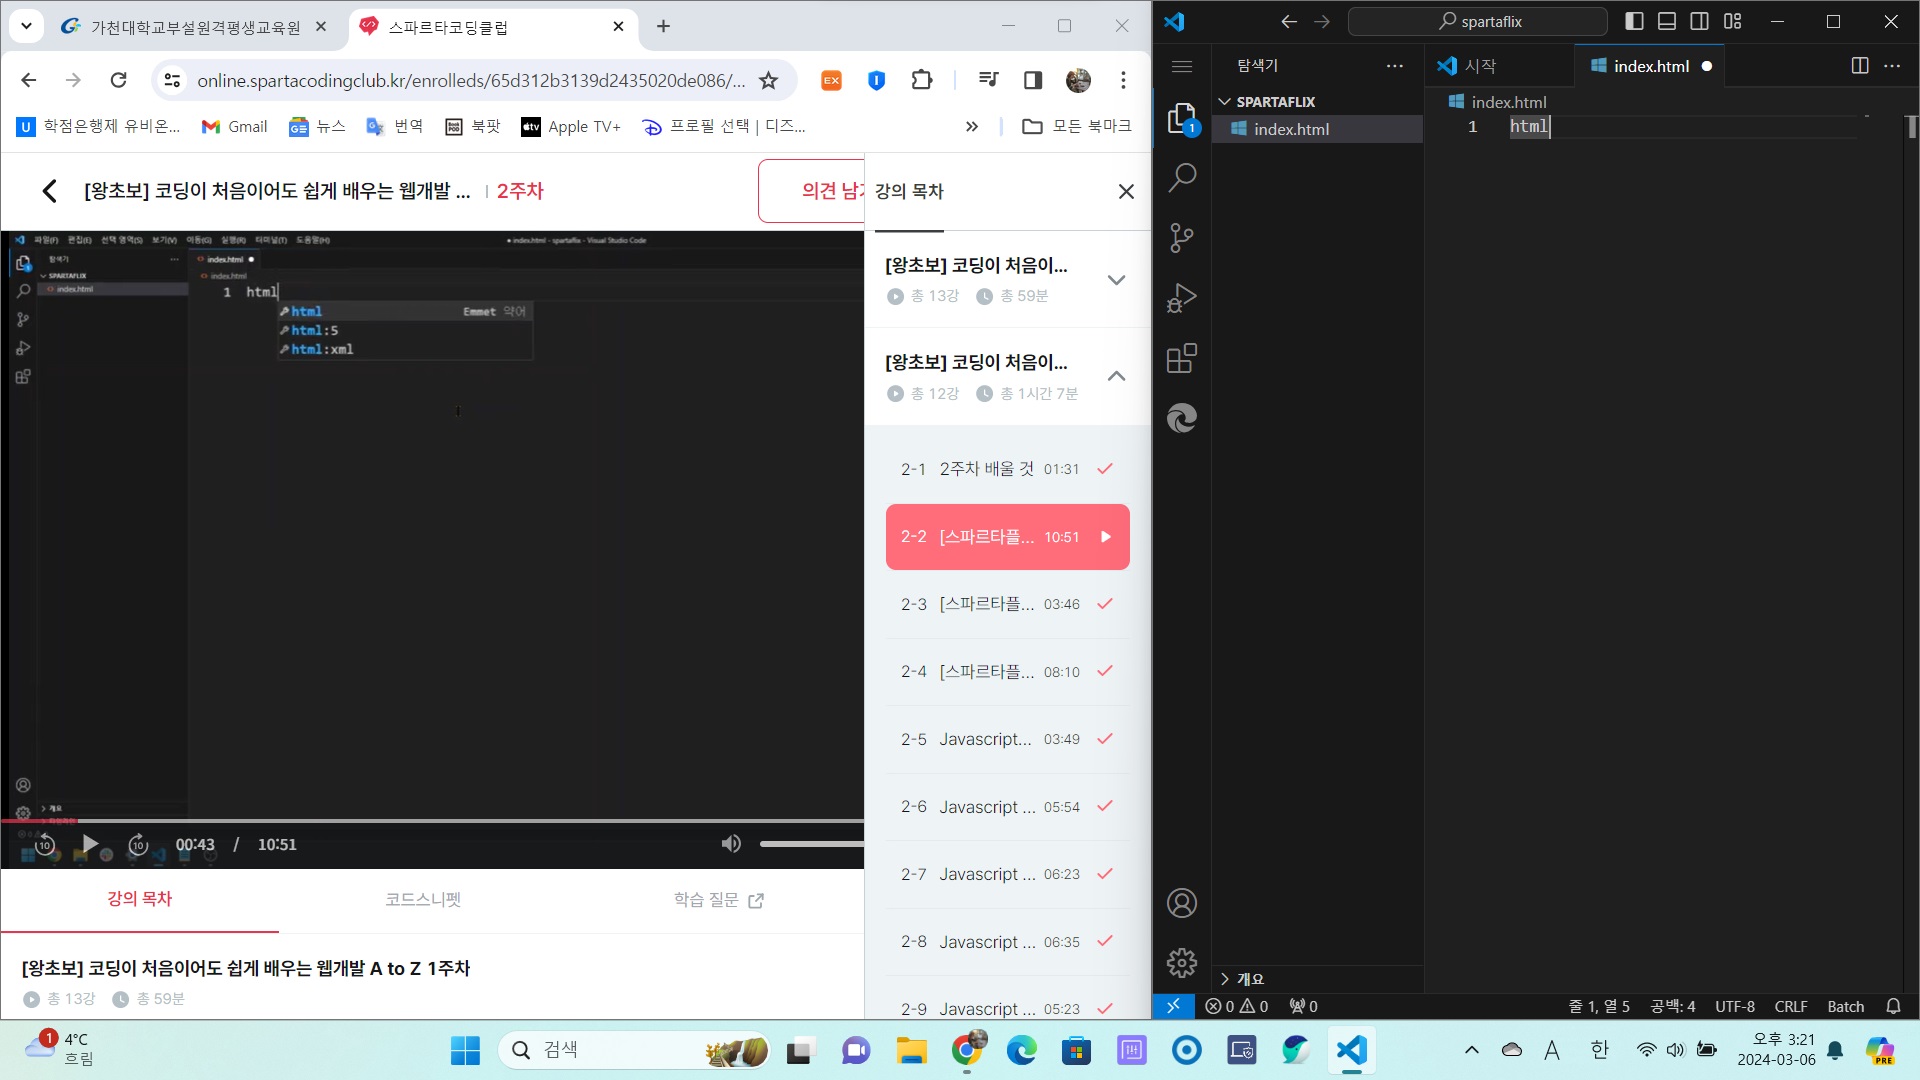This screenshot has width=1920, height=1080.
Task: Open lesson 2-7 Javascript
Action: click(x=1007, y=874)
